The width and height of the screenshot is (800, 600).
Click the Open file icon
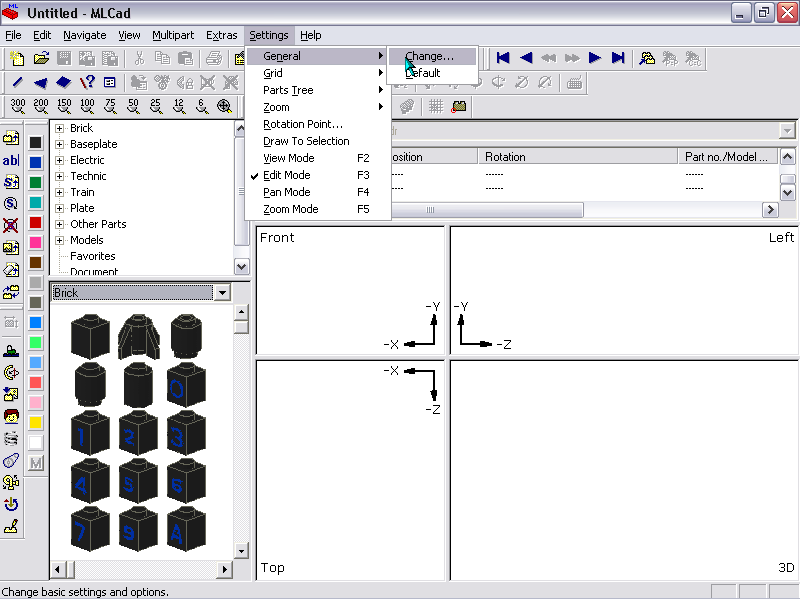41,58
